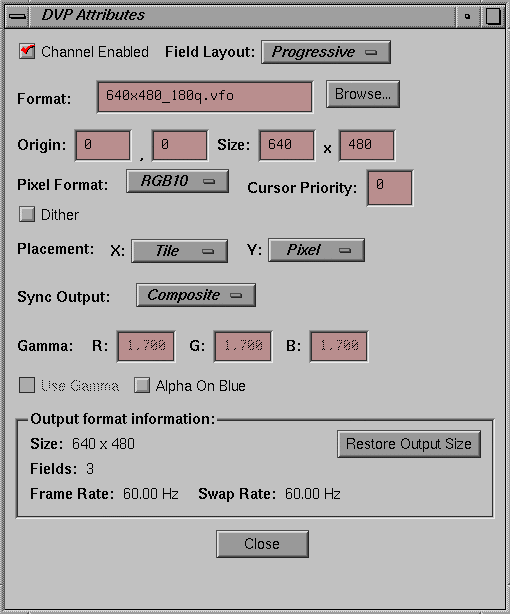Focus the Format file name field
Image resolution: width=510 pixels, height=614 pixels.
tap(205, 97)
